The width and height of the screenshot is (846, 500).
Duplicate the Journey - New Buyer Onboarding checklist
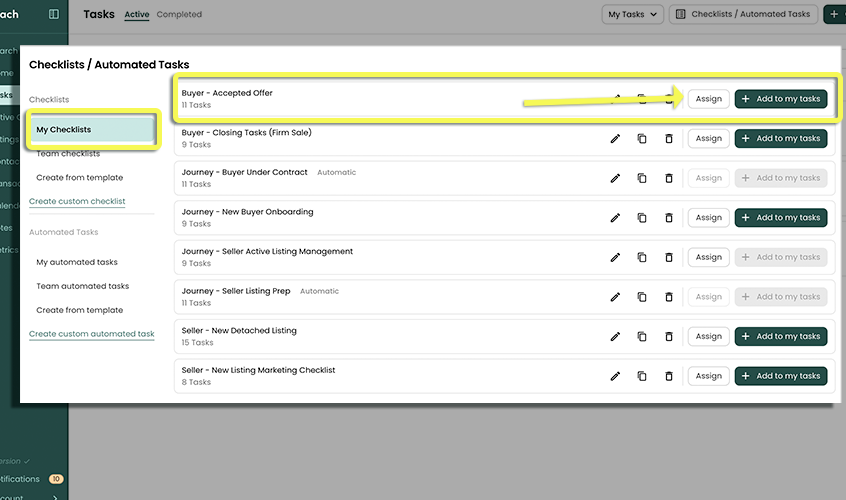click(x=642, y=218)
